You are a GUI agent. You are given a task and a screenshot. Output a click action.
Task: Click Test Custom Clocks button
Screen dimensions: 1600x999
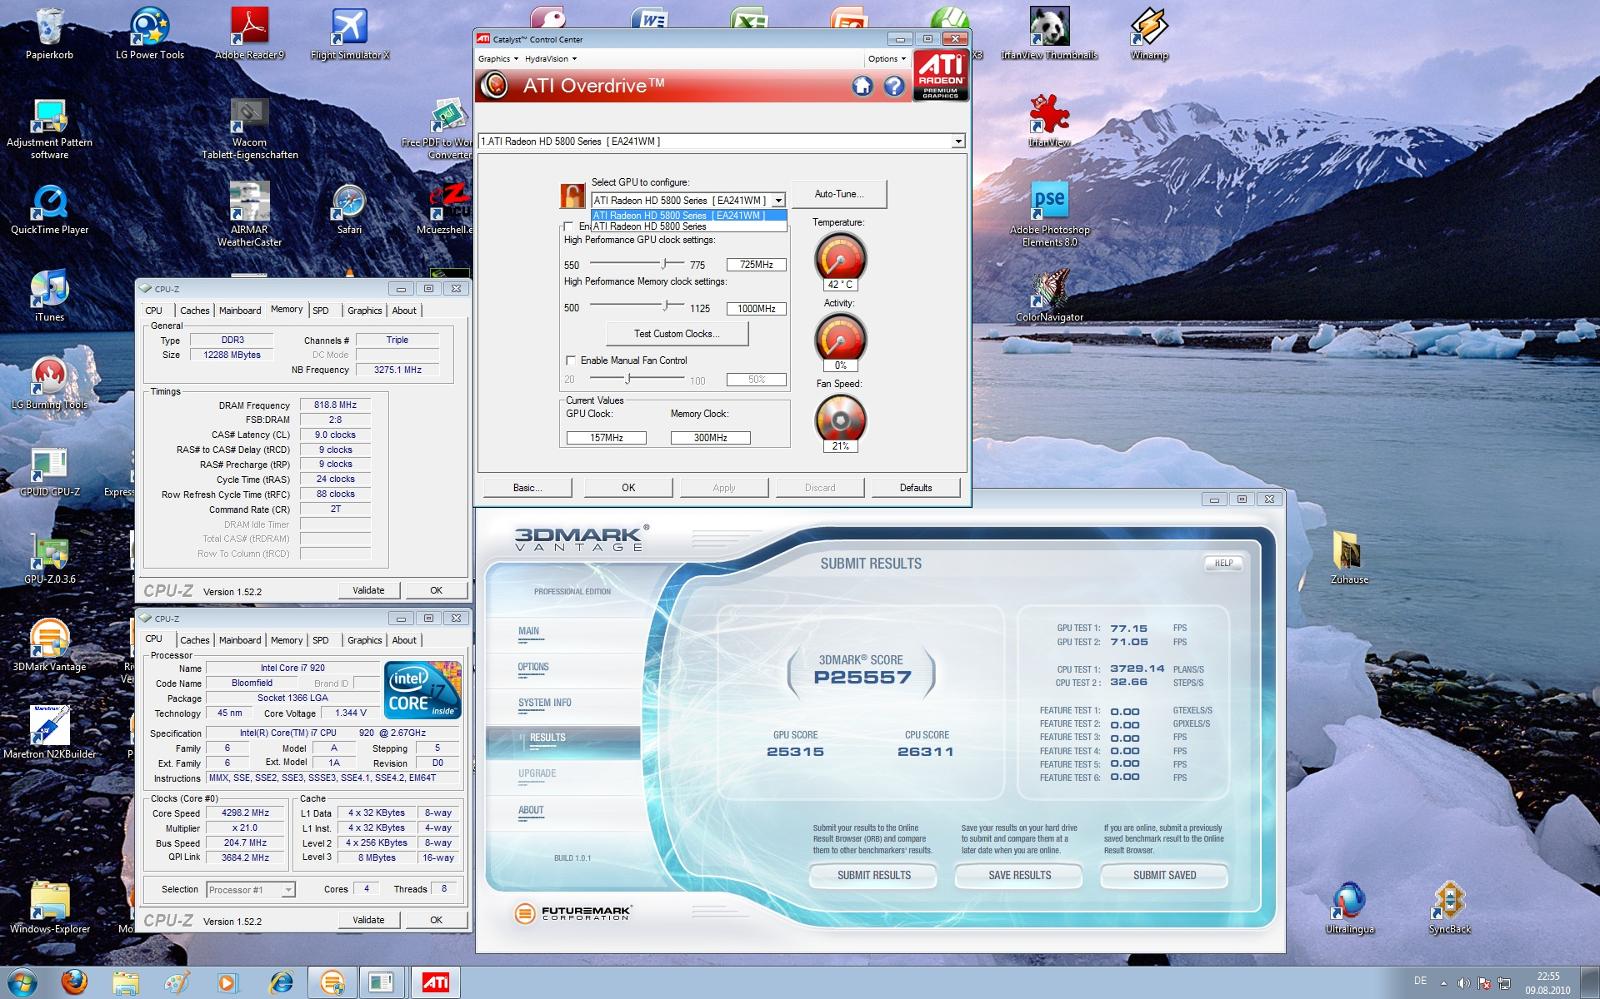[x=677, y=334]
